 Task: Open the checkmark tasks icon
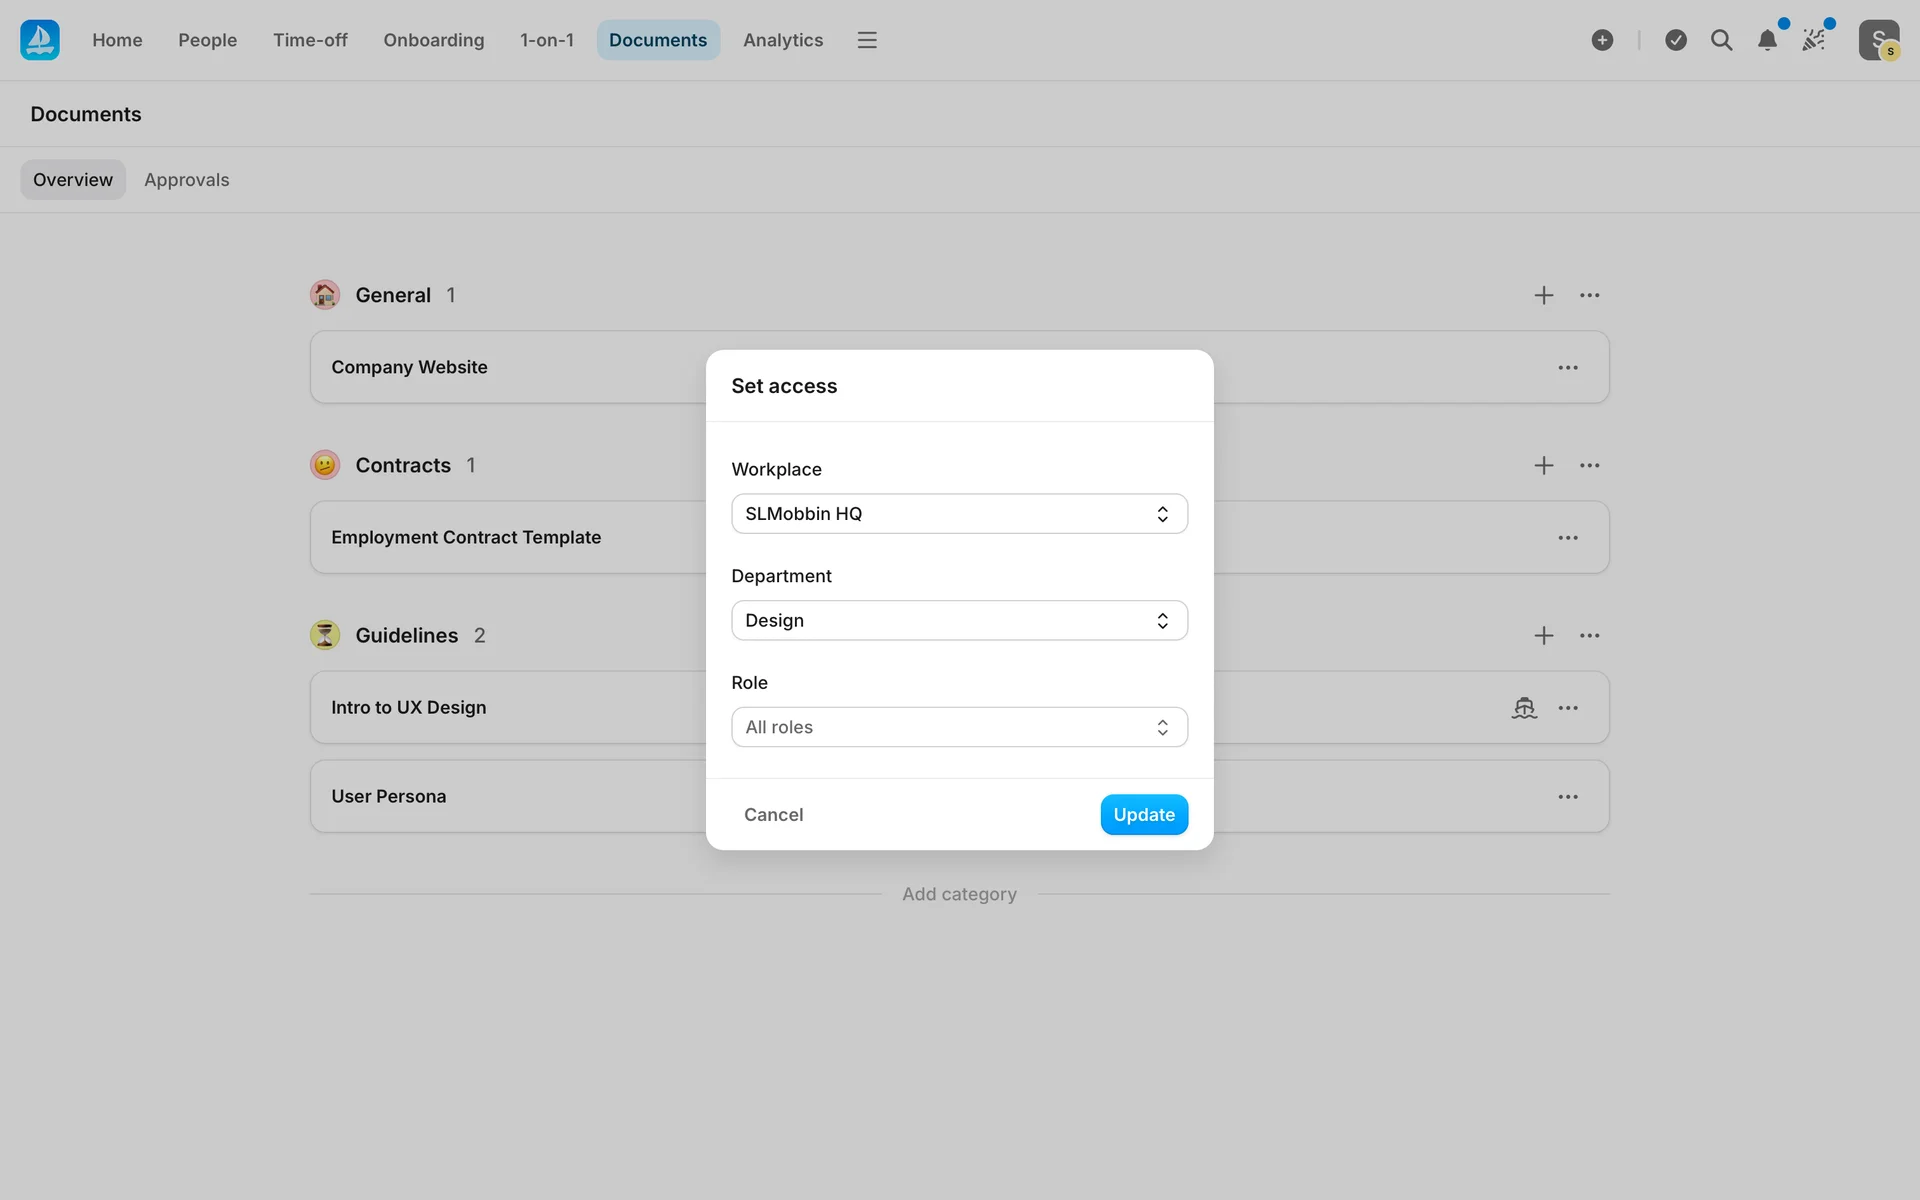(x=1676, y=40)
